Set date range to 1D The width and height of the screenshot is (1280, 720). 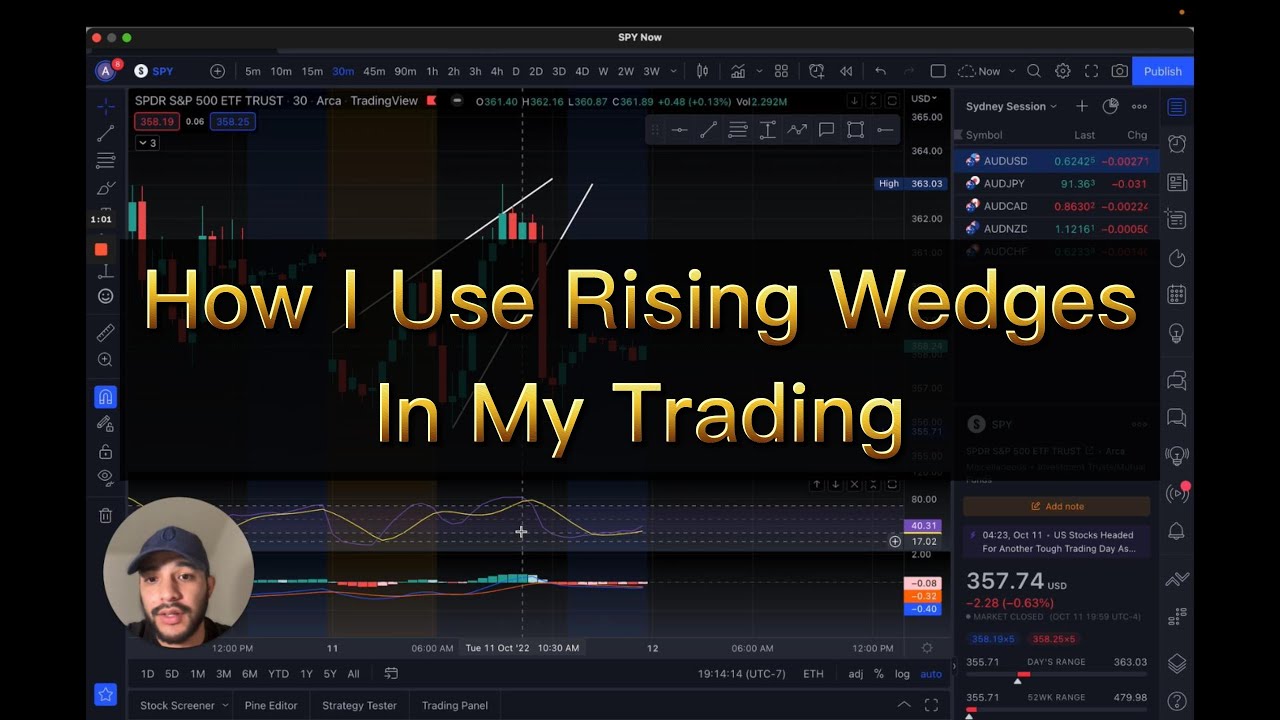tap(147, 674)
